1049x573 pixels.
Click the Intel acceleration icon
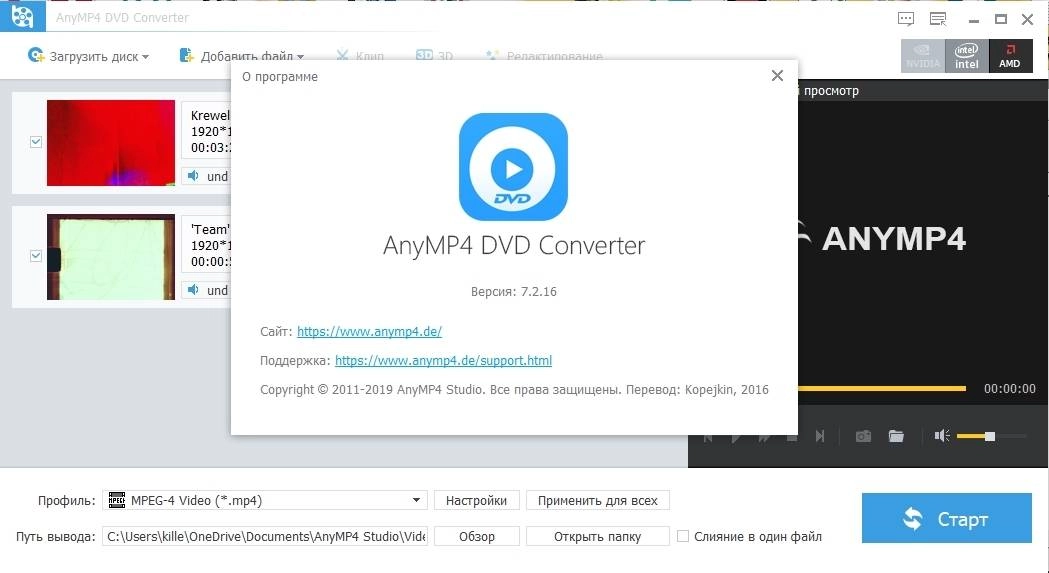(966, 56)
